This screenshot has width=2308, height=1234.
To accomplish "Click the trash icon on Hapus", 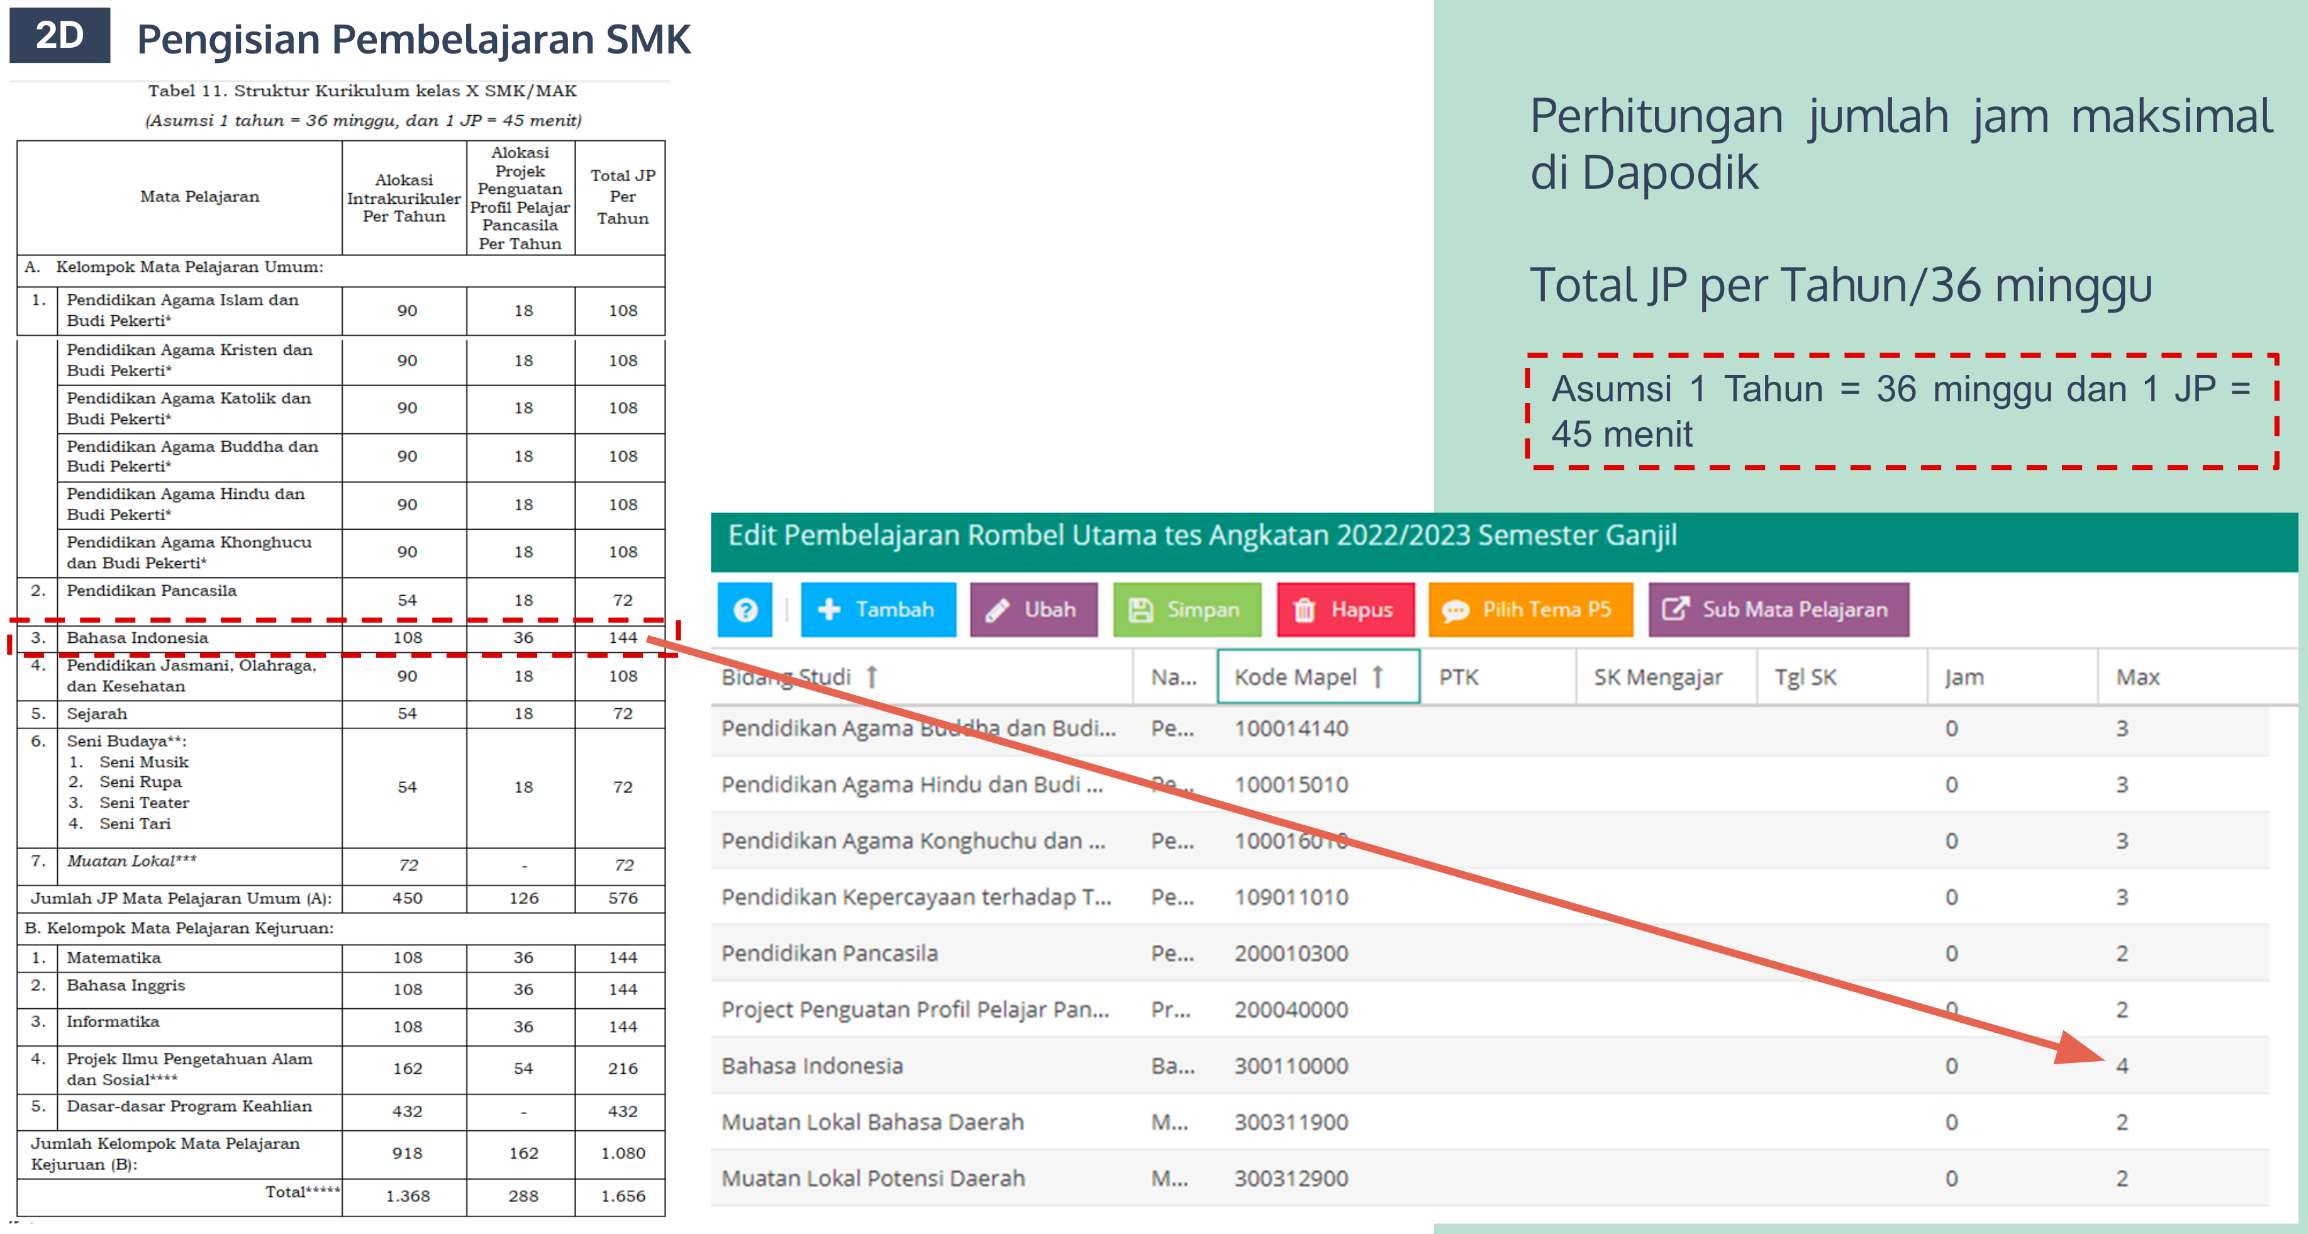I will [1305, 610].
